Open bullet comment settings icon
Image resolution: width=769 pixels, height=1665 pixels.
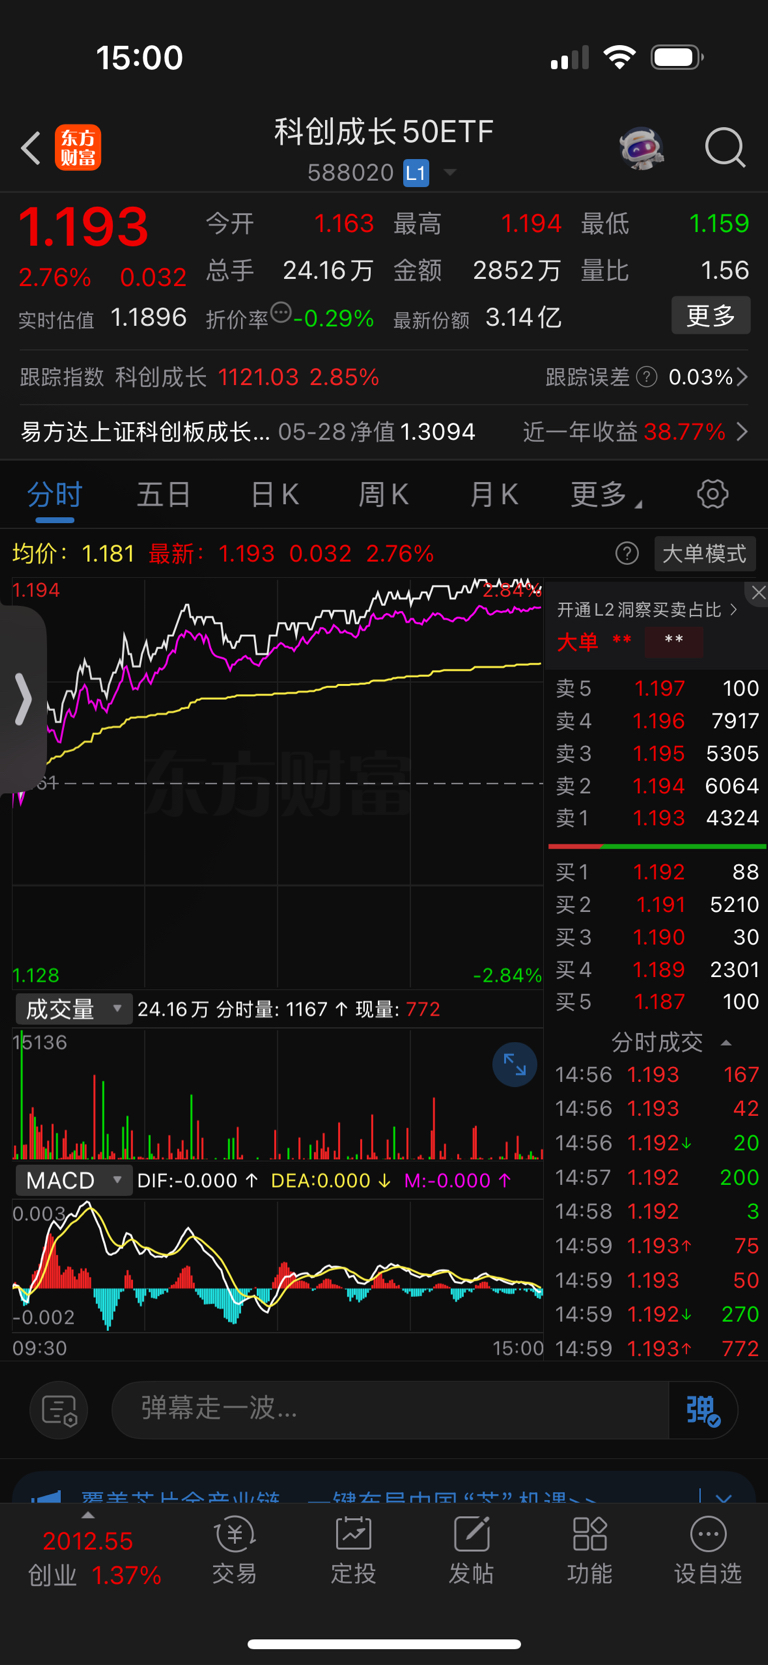(59, 1410)
